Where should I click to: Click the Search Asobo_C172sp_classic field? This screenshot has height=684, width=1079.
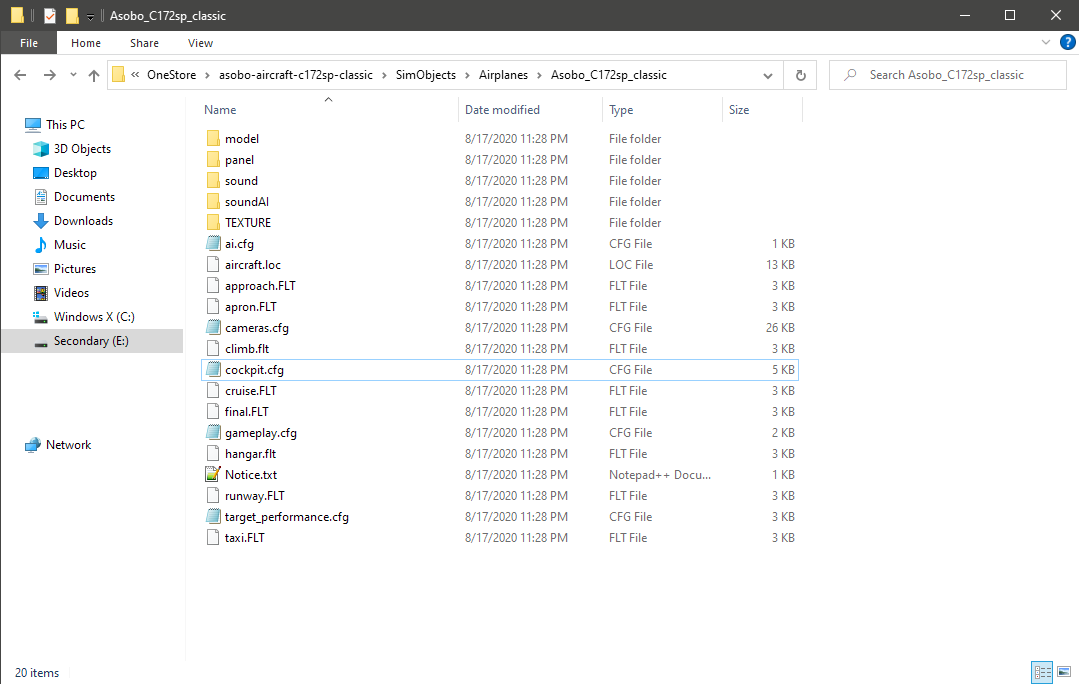(x=948, y=75)
